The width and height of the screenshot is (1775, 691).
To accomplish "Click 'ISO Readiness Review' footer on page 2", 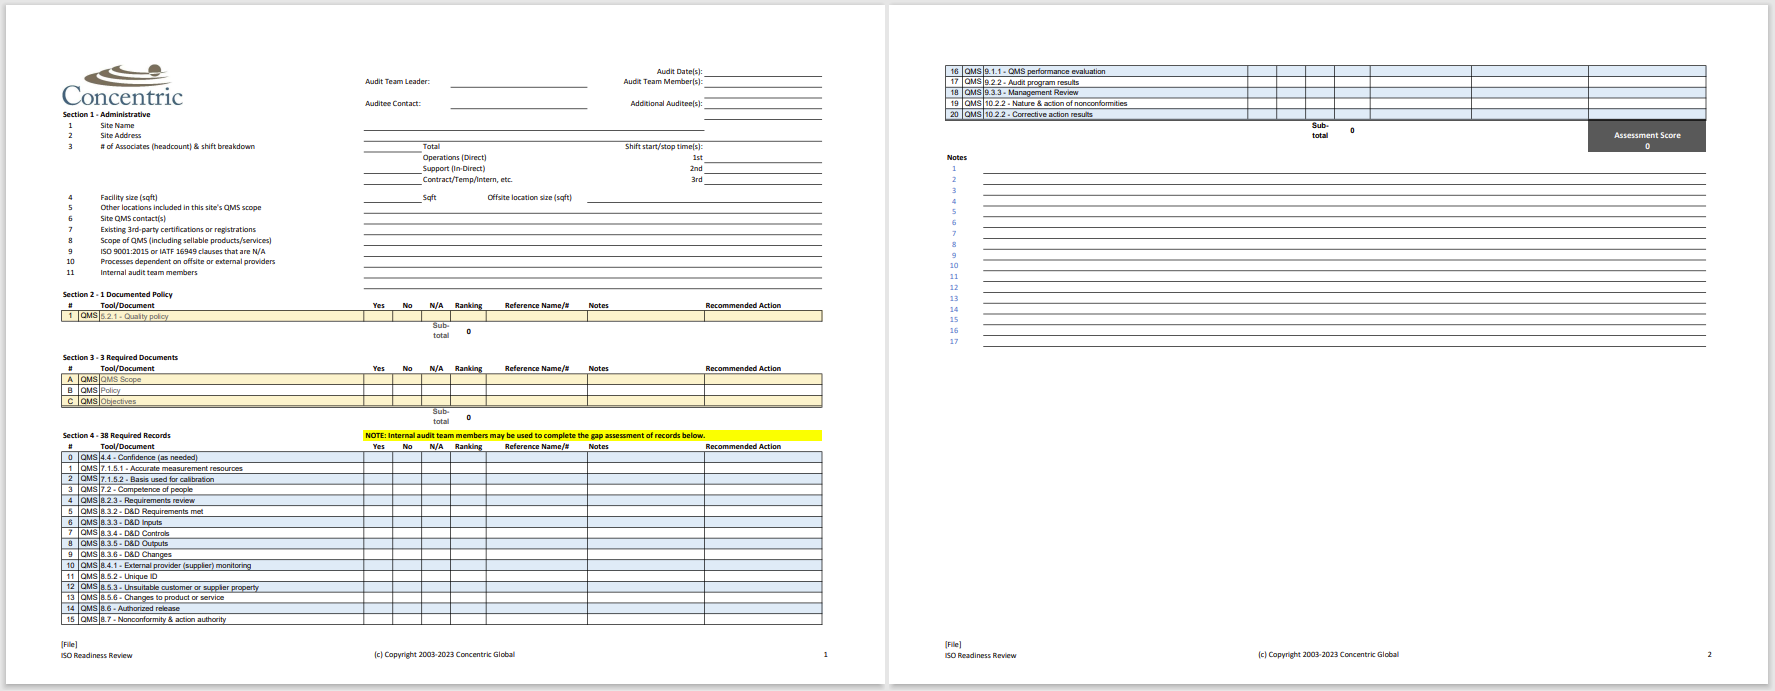I will coord(980,656).
